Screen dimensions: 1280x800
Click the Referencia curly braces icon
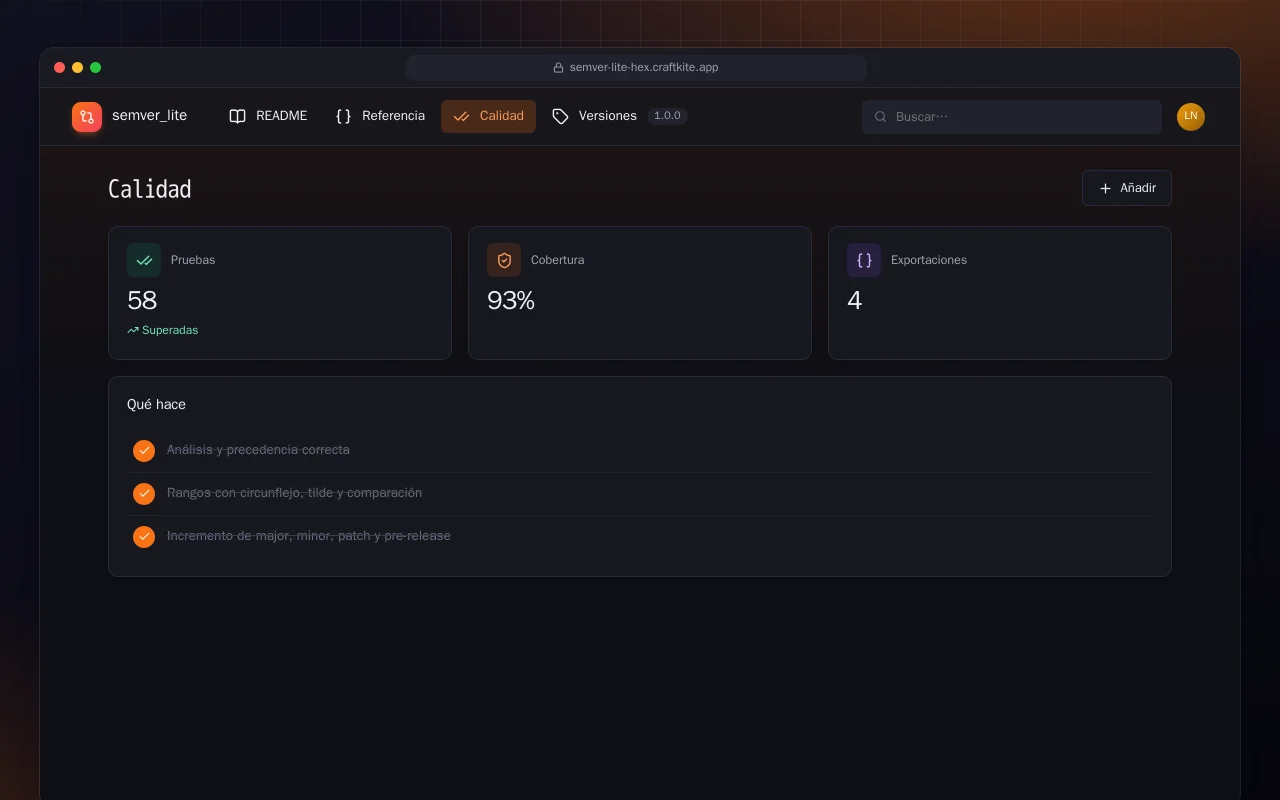pos(343,116)
